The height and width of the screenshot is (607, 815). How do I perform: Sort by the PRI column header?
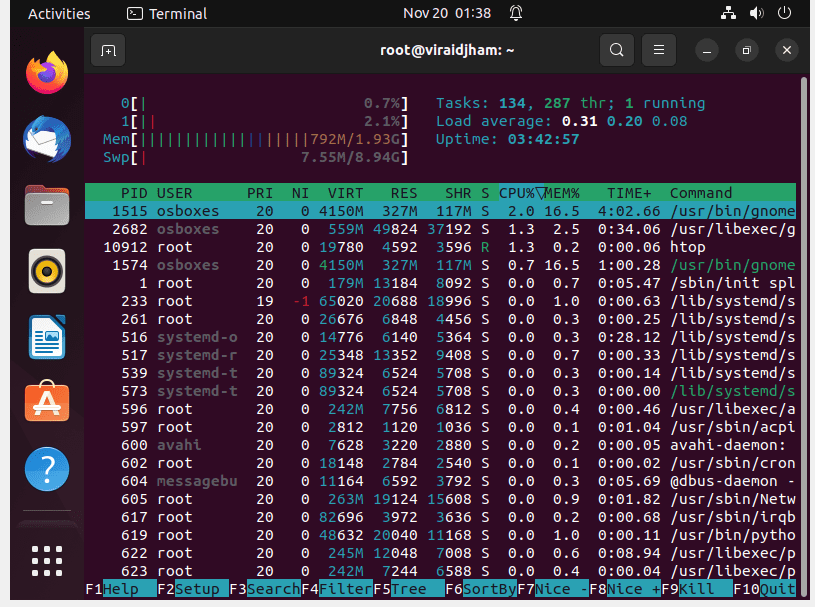pos(260,193)
